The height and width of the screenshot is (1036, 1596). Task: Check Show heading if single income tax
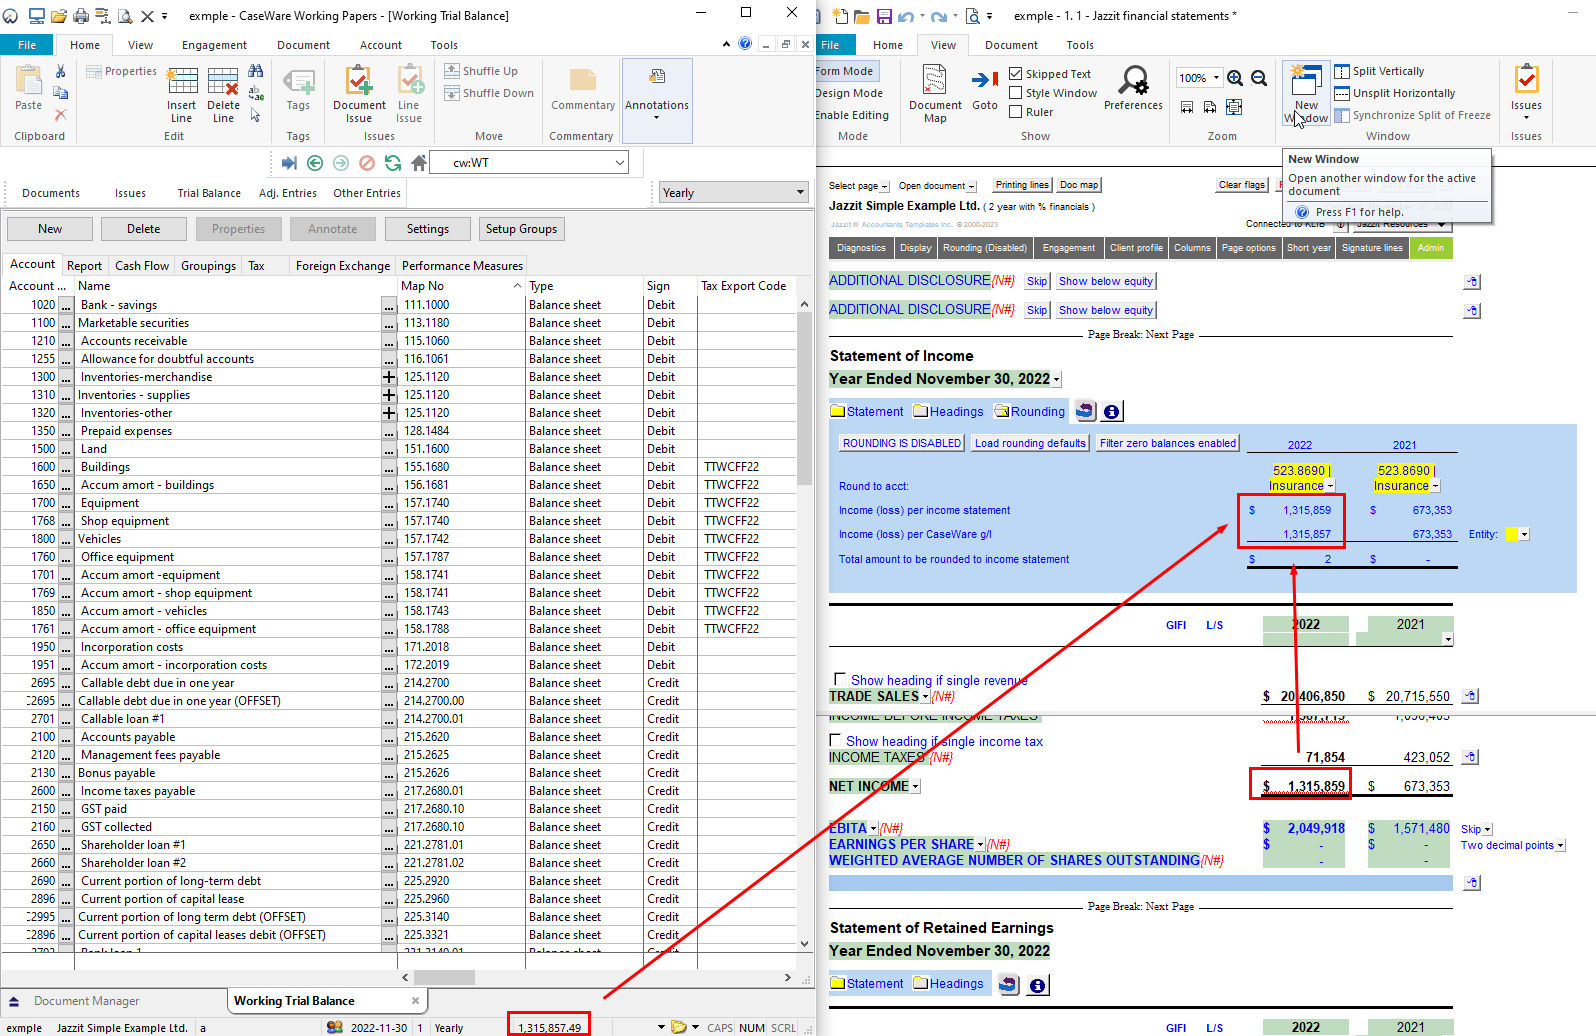[x=835, y=740]
